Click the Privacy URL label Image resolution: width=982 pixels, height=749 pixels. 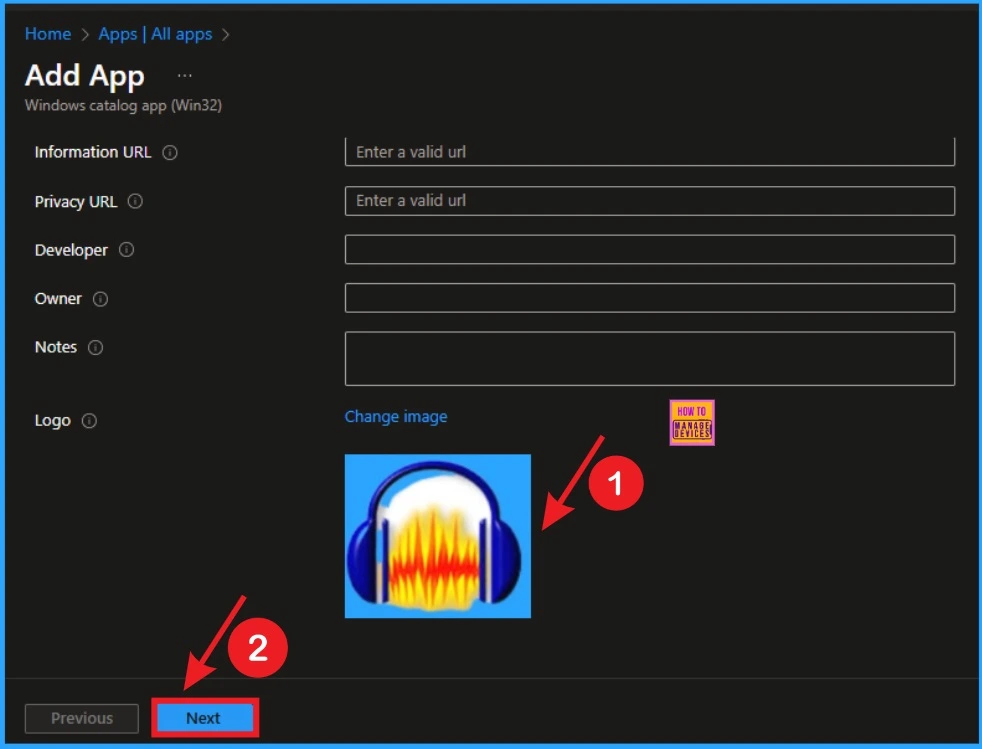point(76,202)
